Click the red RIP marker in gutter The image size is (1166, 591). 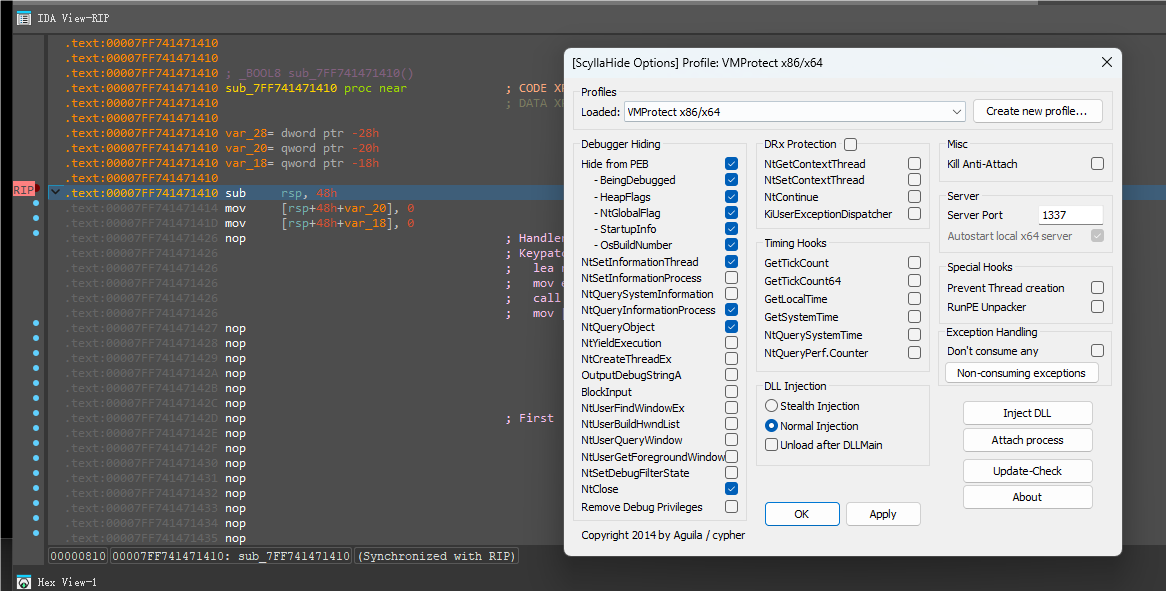click(26, 190)
